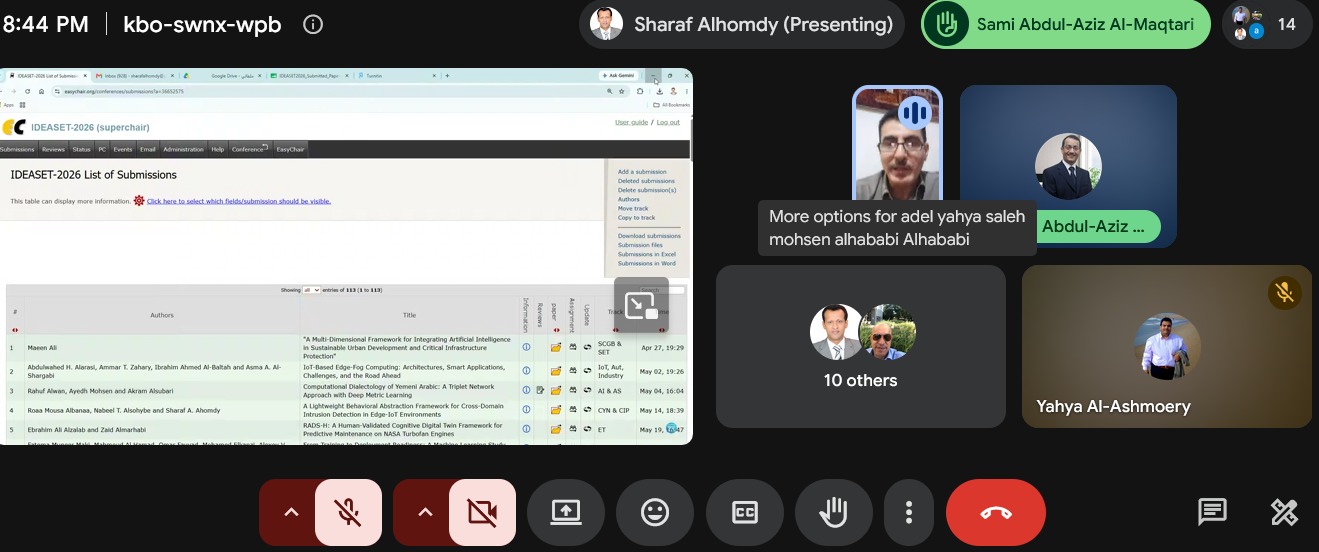Click Move track link
This screenshot has width=1319, height=552.
click(633, 208)
